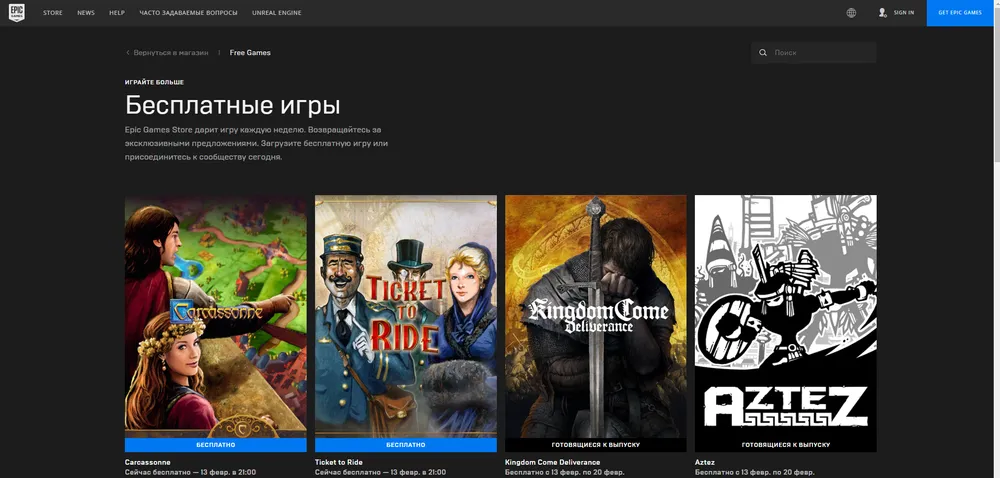Open the HELP menu item
The height and width of the screenshot is (478, 1000).
(x=117, y=13)
